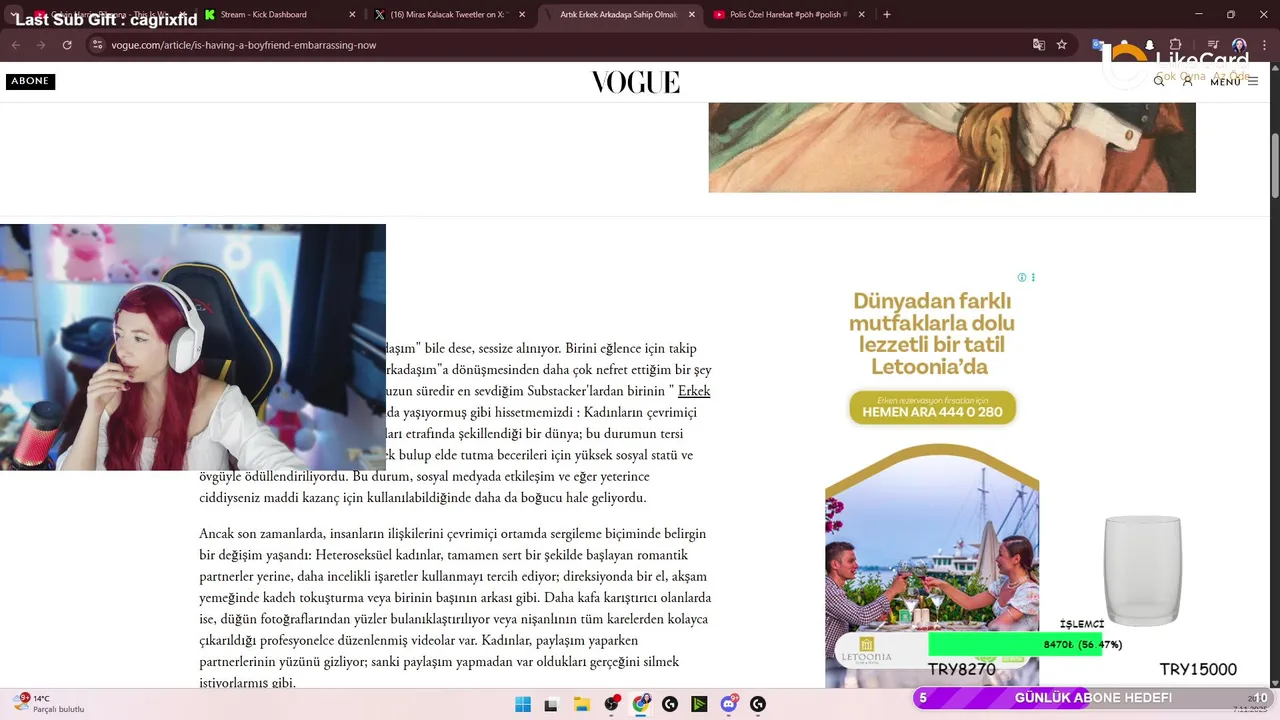This screenshot has width=1280, height=720.
Task: Open the Chrome extensions puzzle icon
Action: point(1176,45)
